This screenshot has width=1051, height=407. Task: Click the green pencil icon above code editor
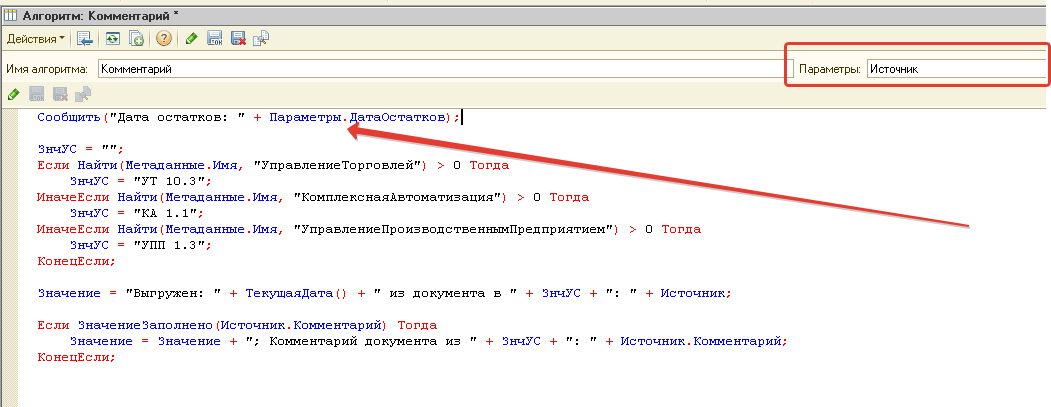click(x=13, y=95)
